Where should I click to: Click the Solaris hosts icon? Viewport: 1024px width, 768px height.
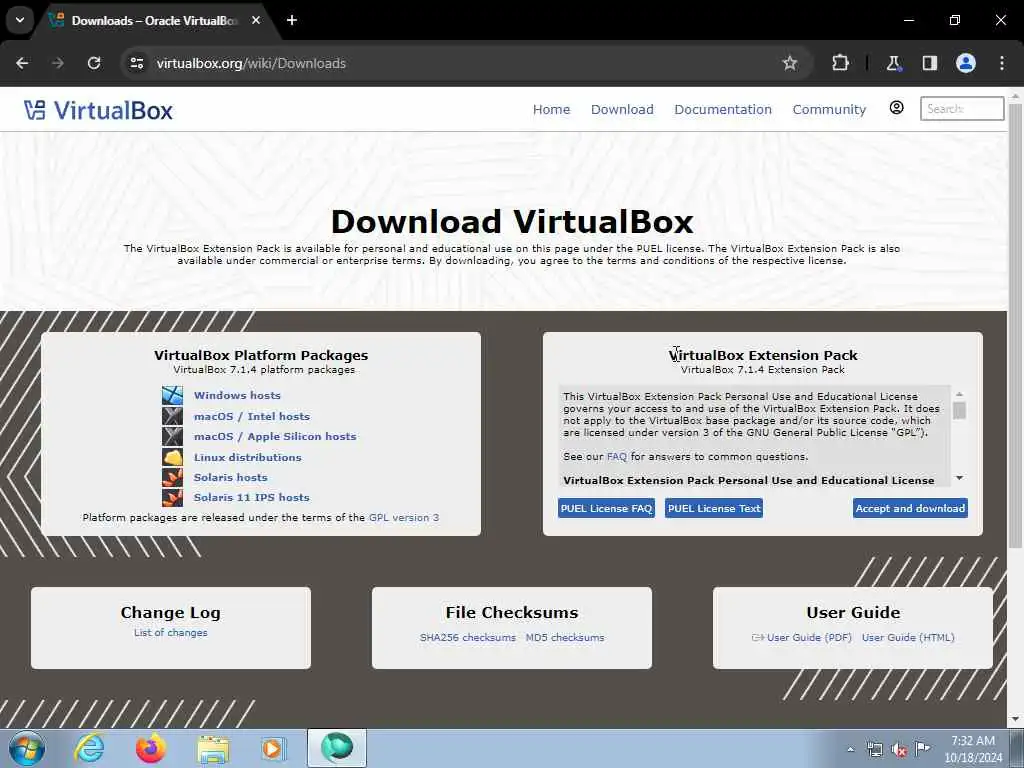(172, 477)
